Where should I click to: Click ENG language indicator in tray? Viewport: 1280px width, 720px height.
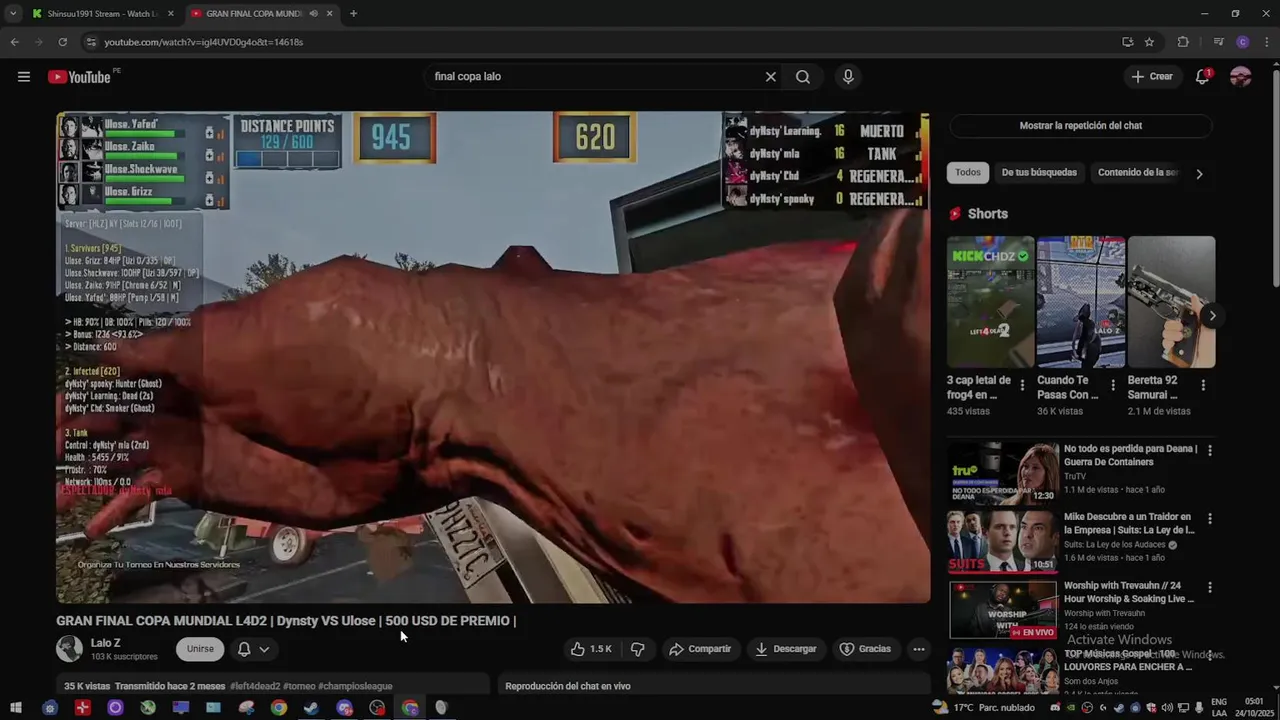pyautogui.click(x=1219, y=708)
